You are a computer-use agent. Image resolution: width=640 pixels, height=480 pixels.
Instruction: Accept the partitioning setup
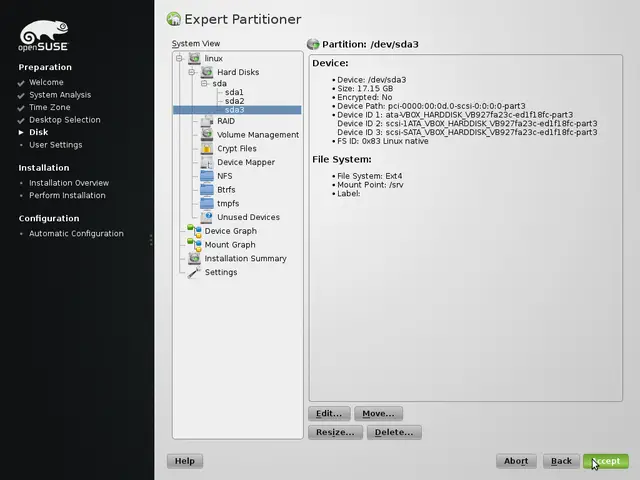coord(606,461)
